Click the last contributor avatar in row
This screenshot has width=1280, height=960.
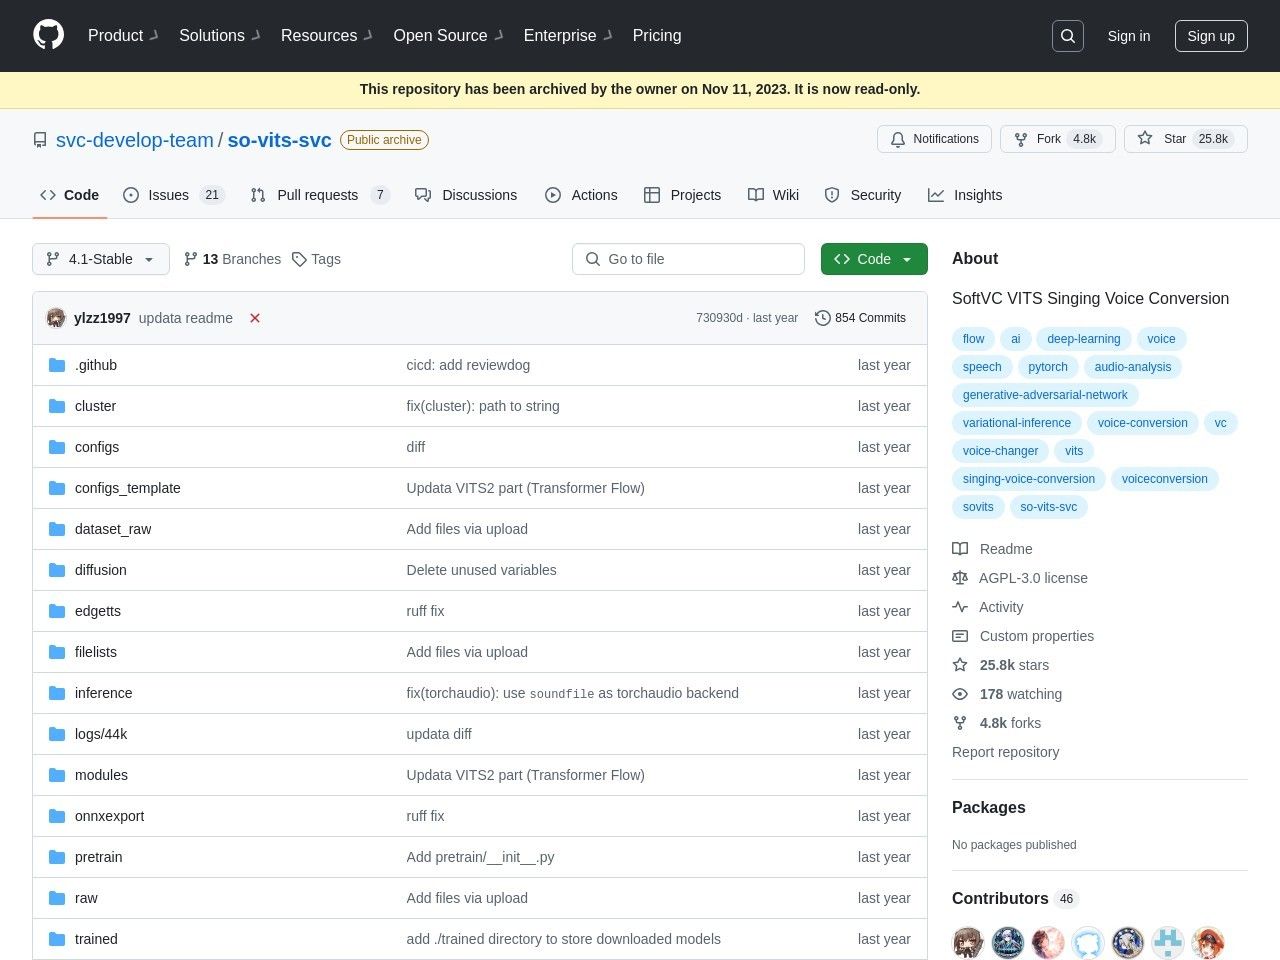(1208, 942)
